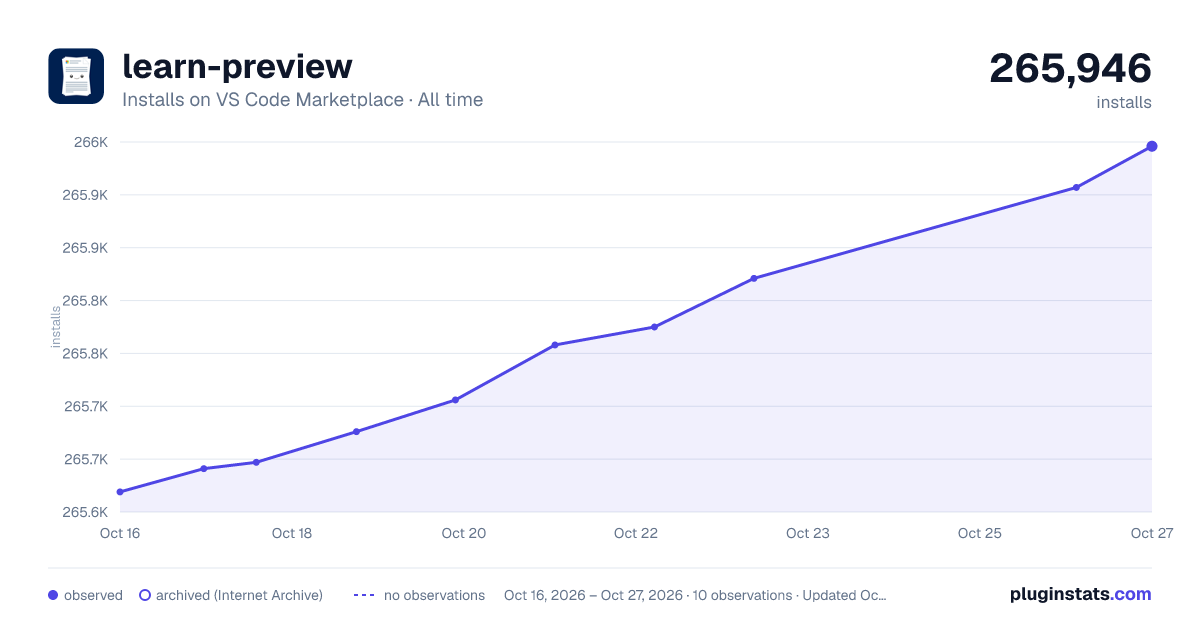Click the 'observed' legend label

(x=93, y=595)
